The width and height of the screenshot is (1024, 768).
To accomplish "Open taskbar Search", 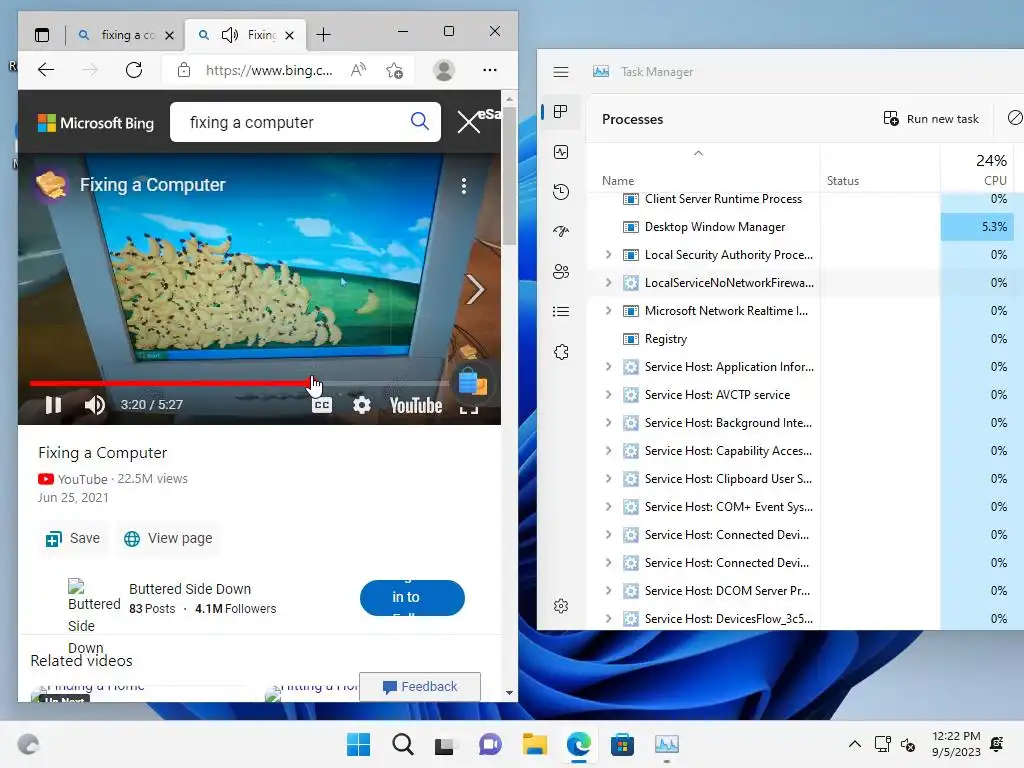I will pos(402,744).
